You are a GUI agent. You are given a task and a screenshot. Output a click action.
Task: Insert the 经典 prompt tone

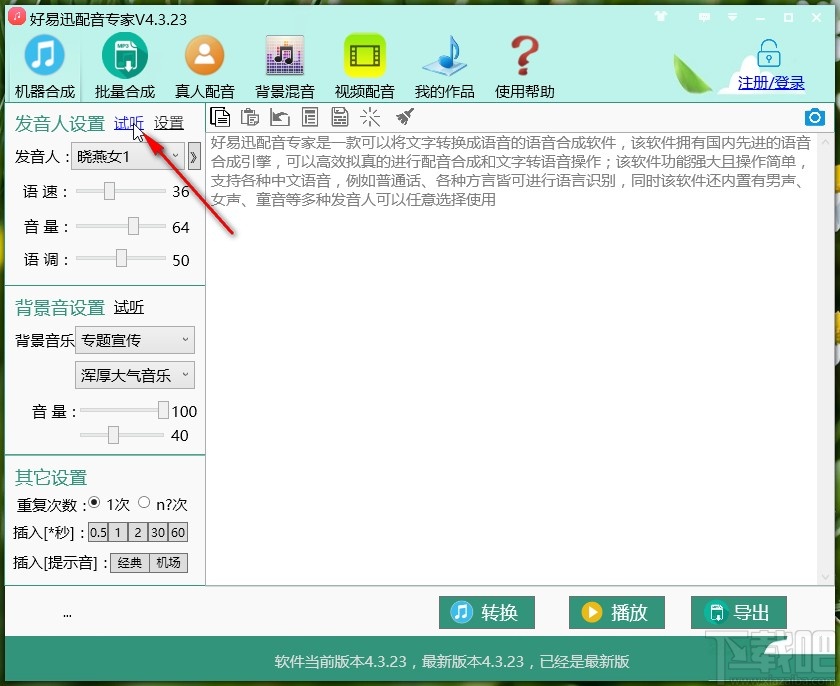click(130, 563)
